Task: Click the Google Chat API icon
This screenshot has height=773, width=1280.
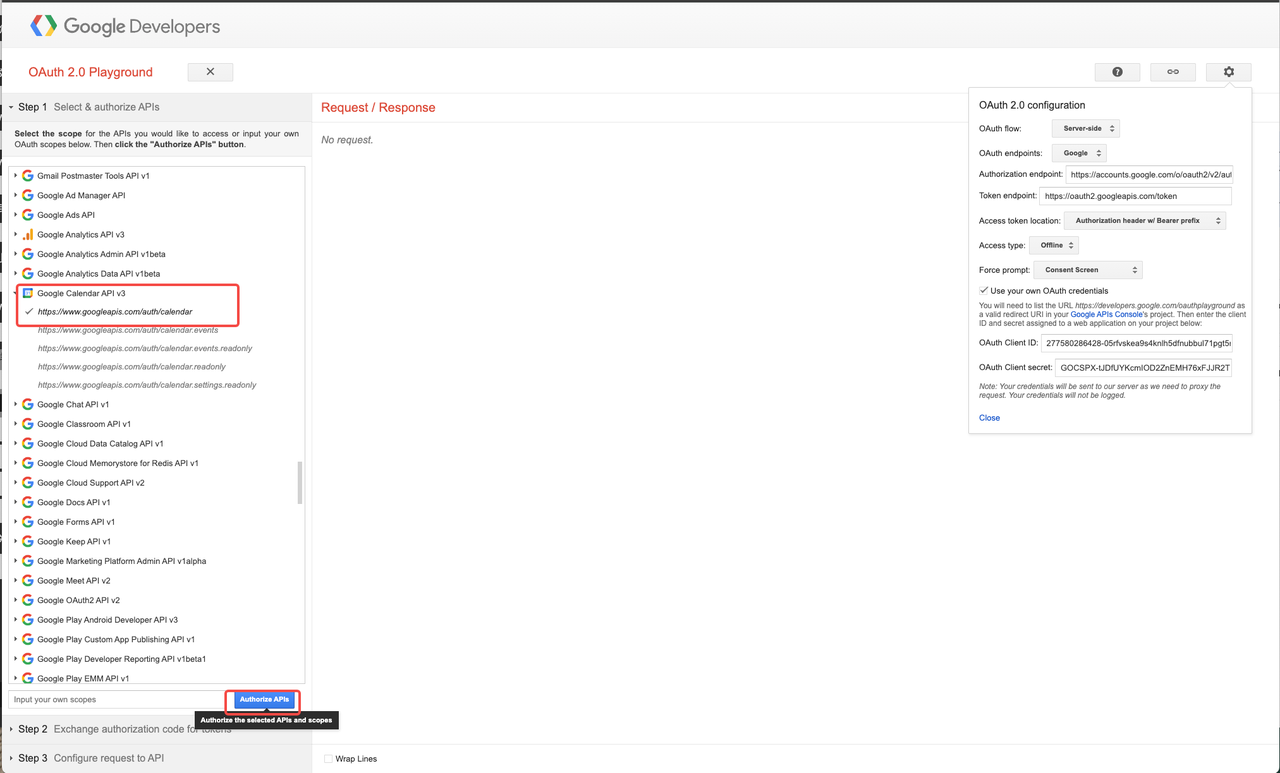Action: (x=28, y=404)
